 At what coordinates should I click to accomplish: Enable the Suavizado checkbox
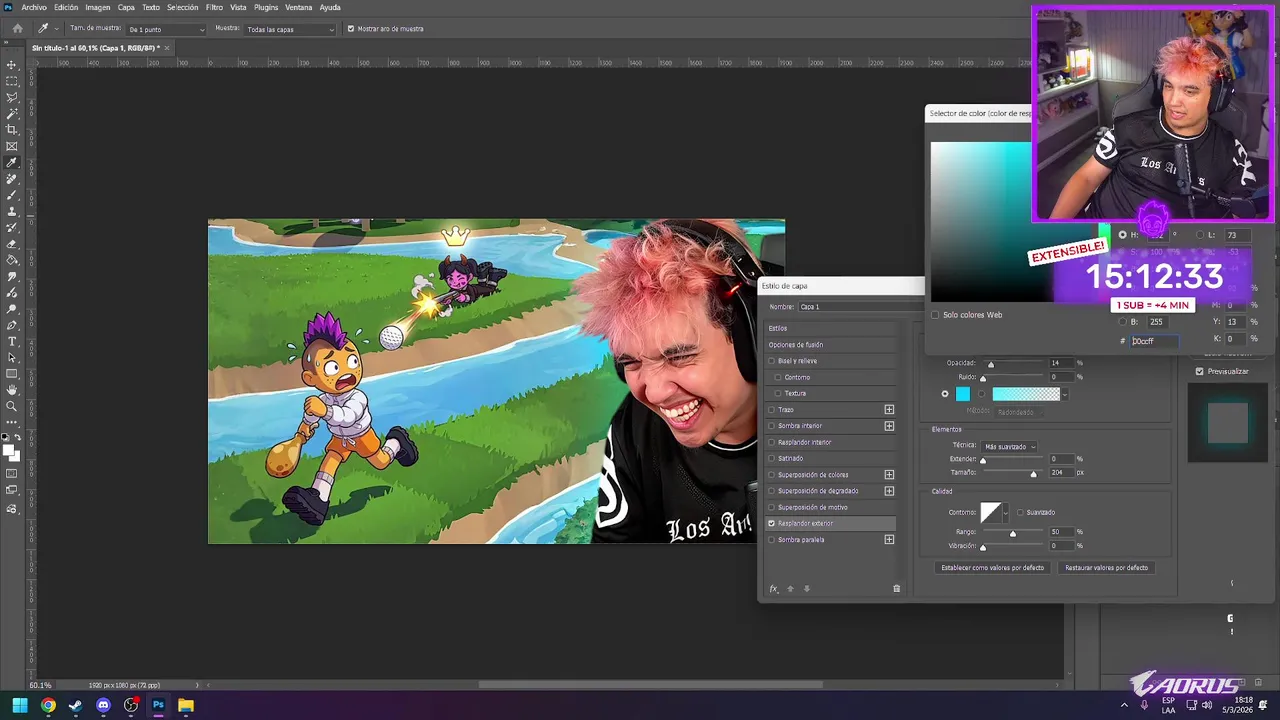tap(1020, 513)
